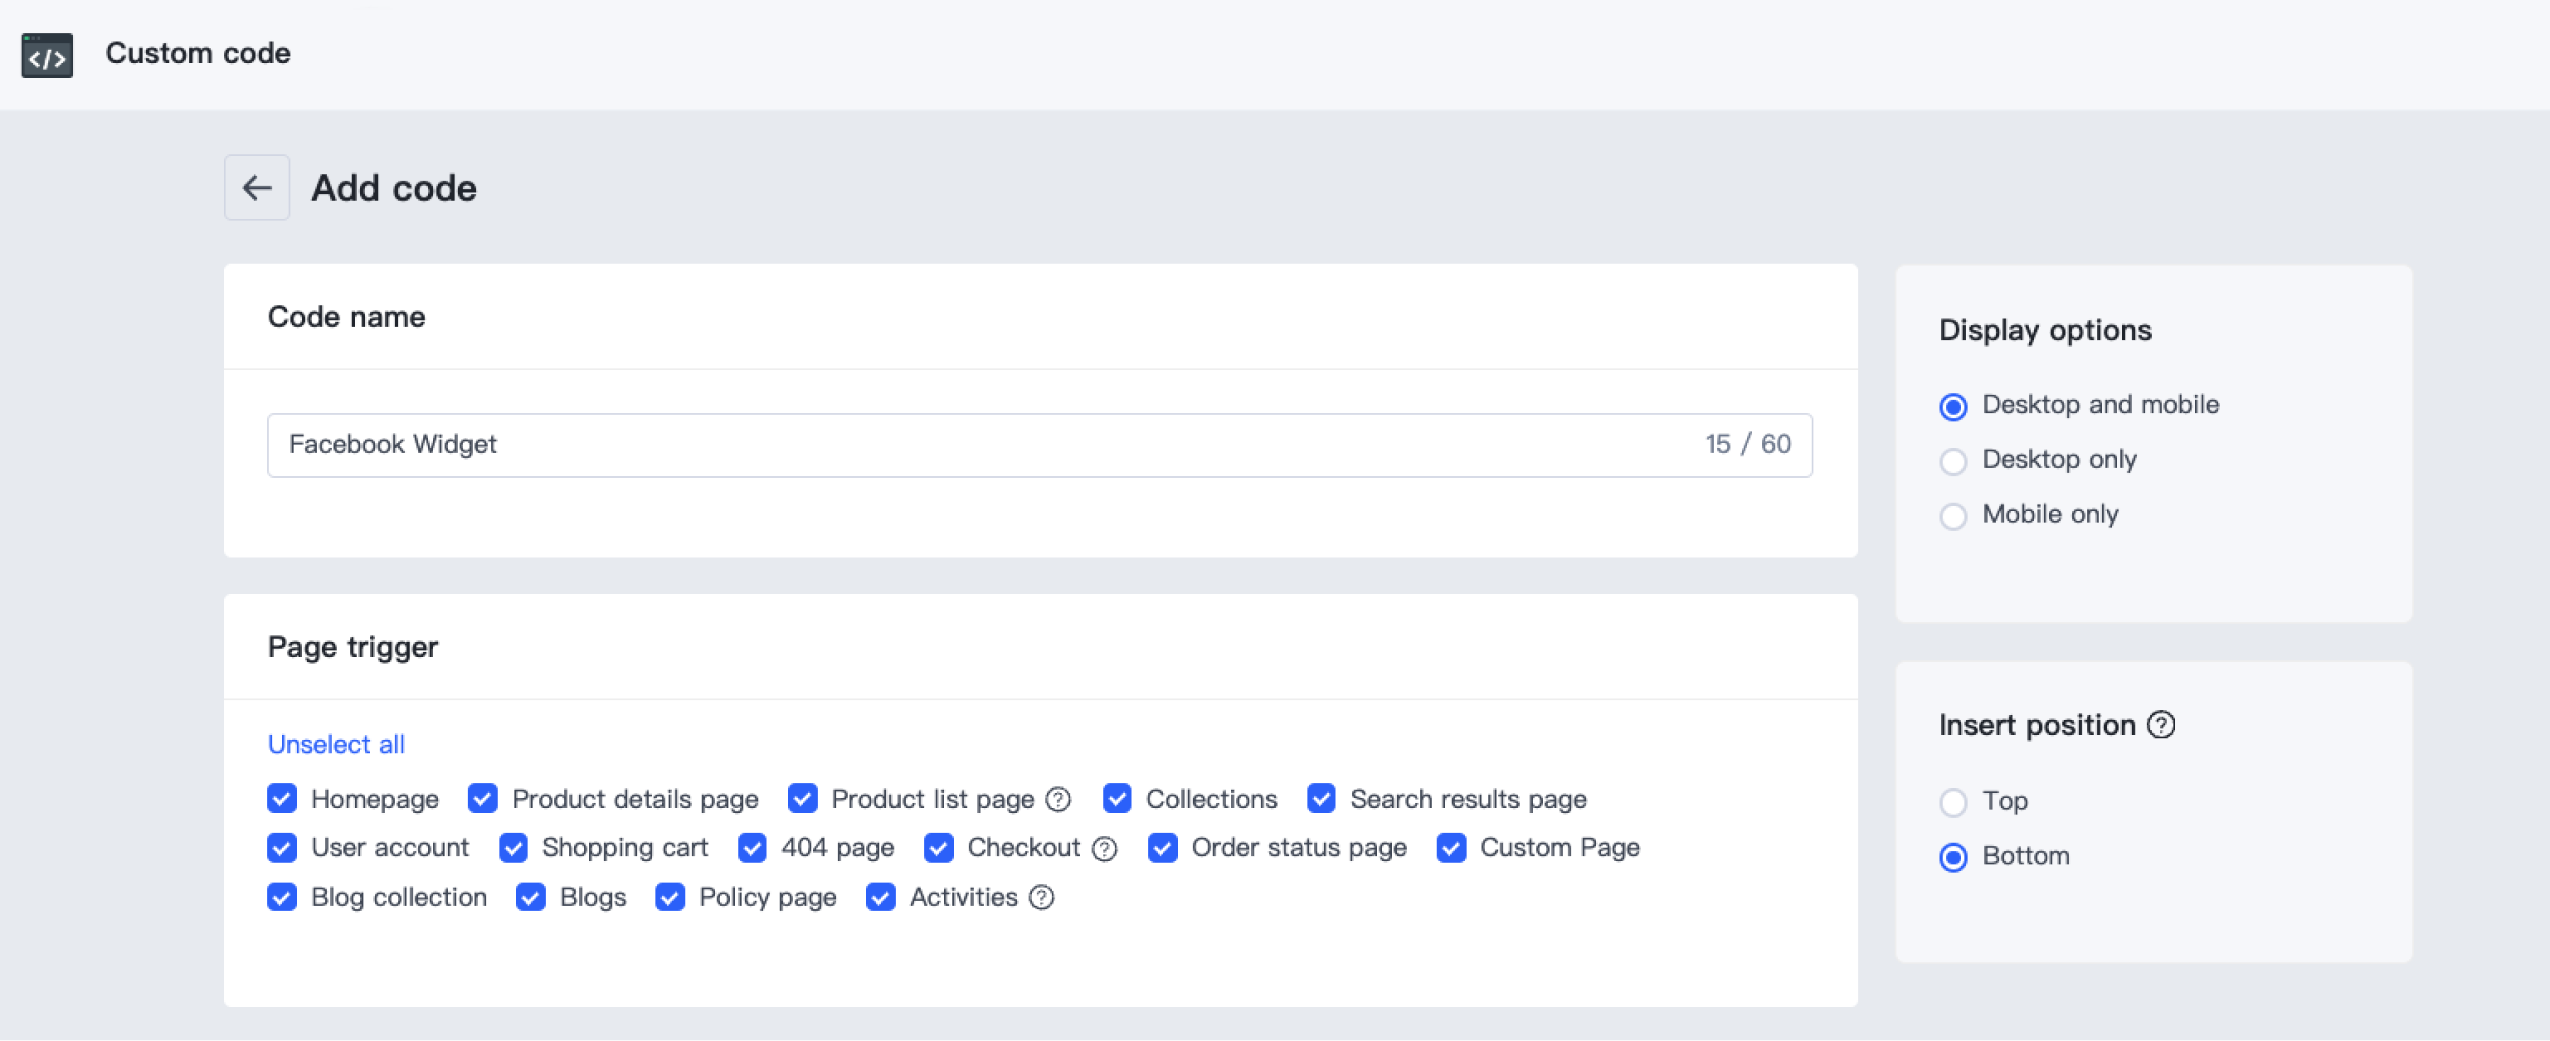Click the Custom code app icon

[47, 55]
